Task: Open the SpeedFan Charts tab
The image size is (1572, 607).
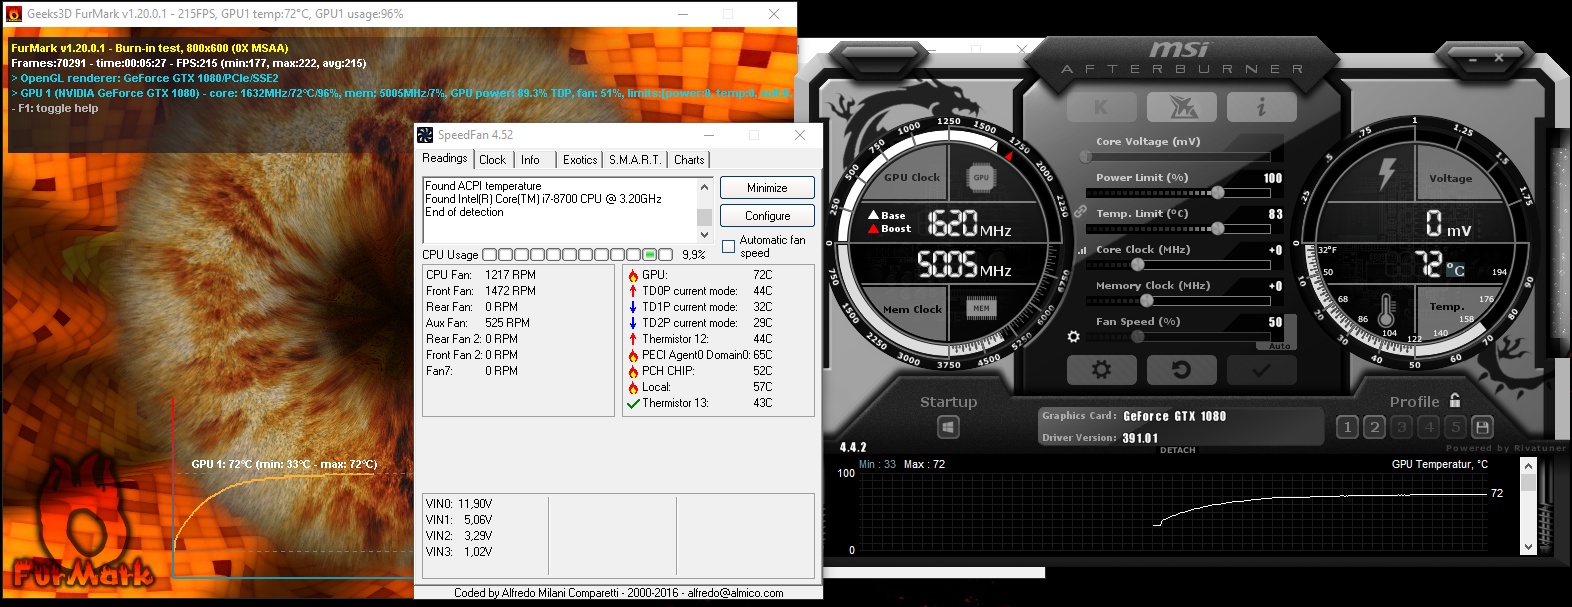Action: point(689,159)
